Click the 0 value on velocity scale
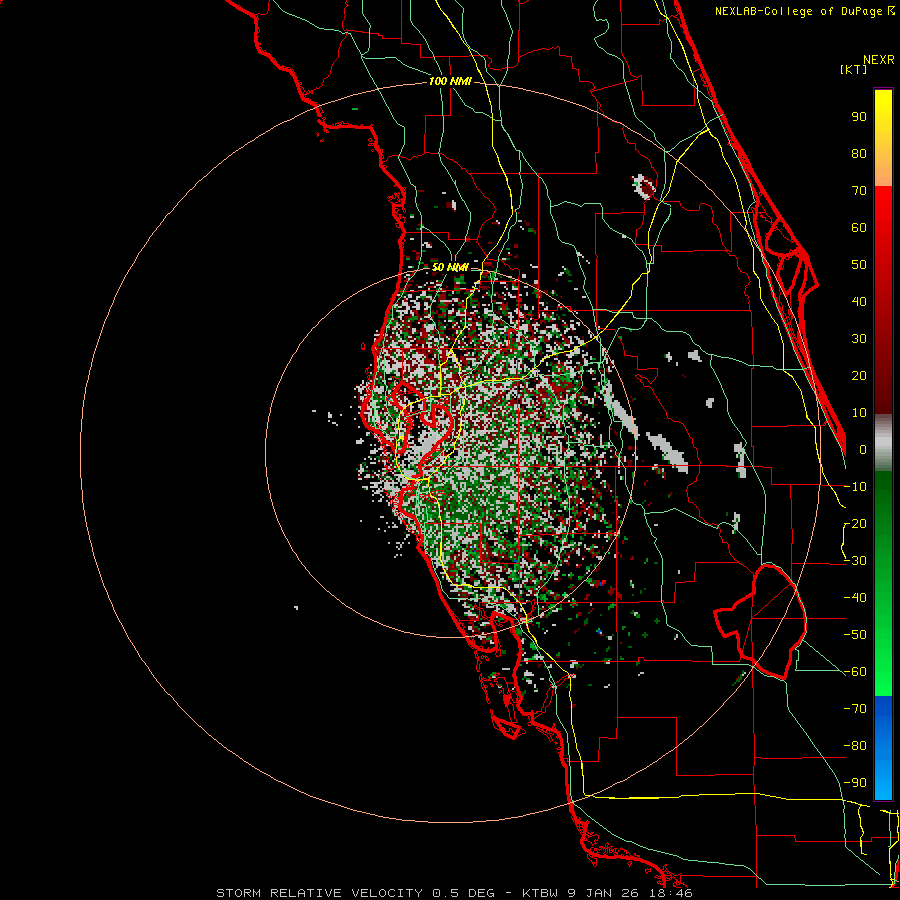This screenshot has height=900, width=900. click(863, 450)
